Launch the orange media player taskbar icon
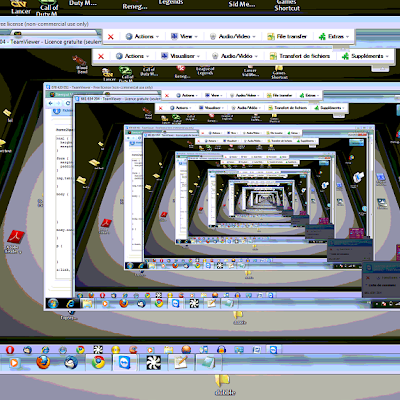This screenshot has width=400, height=400. pos(14,362)
